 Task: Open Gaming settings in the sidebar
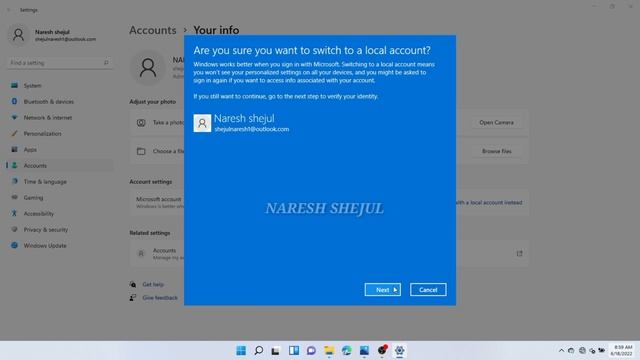click(60, 198)
